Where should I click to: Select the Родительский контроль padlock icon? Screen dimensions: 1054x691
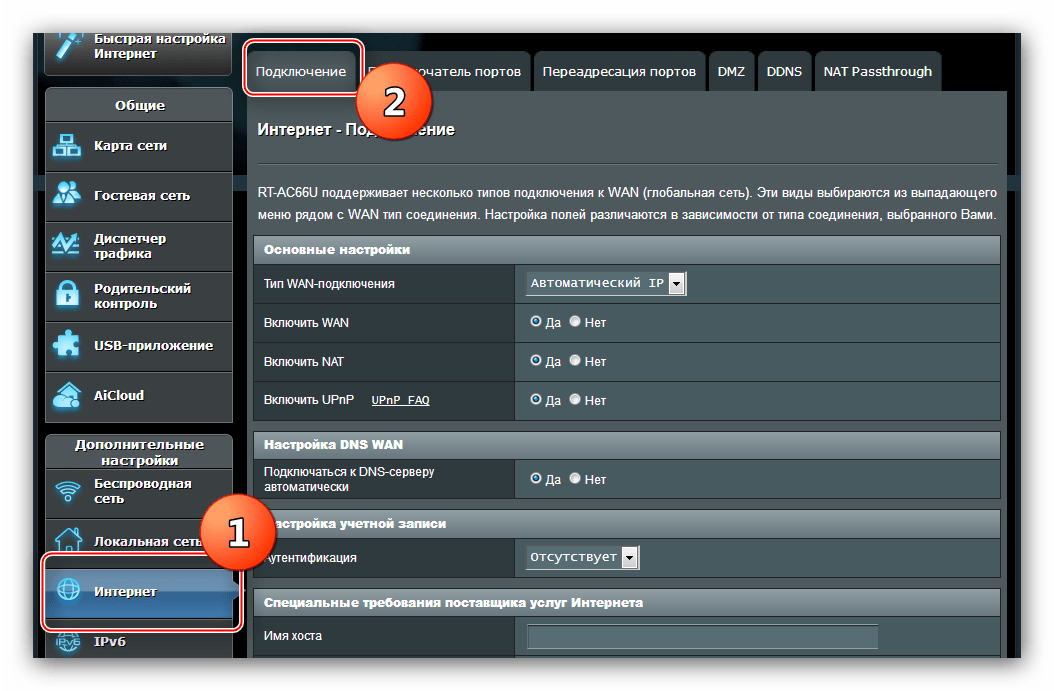tap(67, 294)
